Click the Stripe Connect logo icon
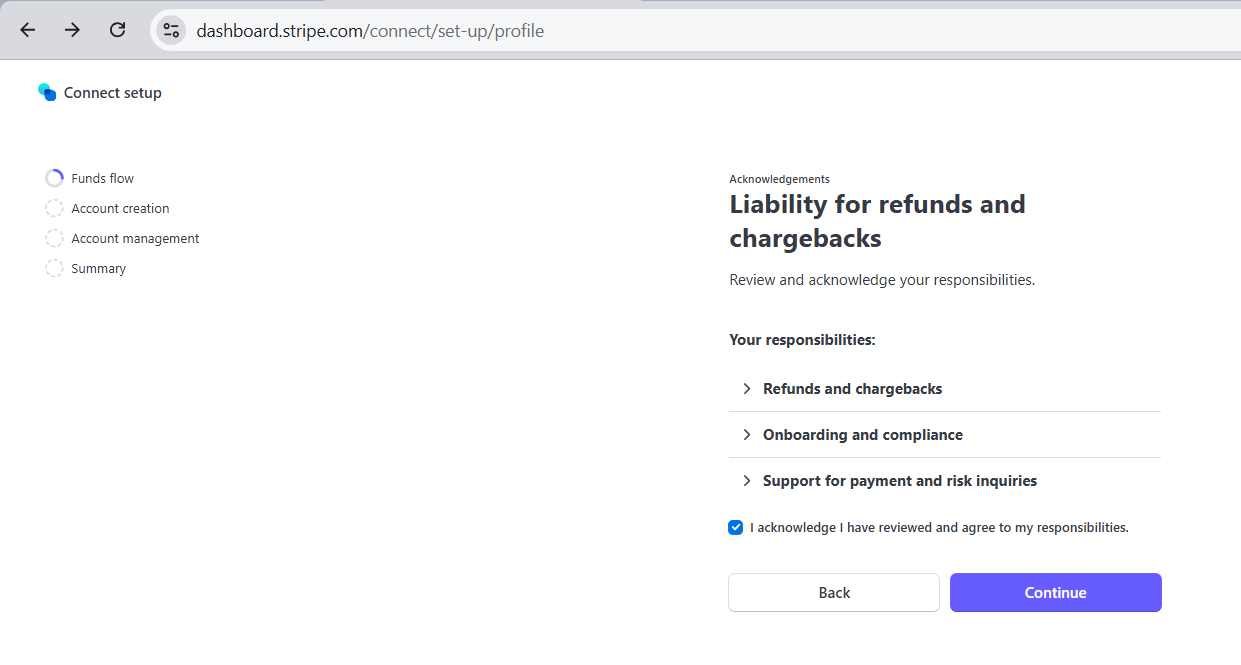1241x665 pixels. pos(47,92)
